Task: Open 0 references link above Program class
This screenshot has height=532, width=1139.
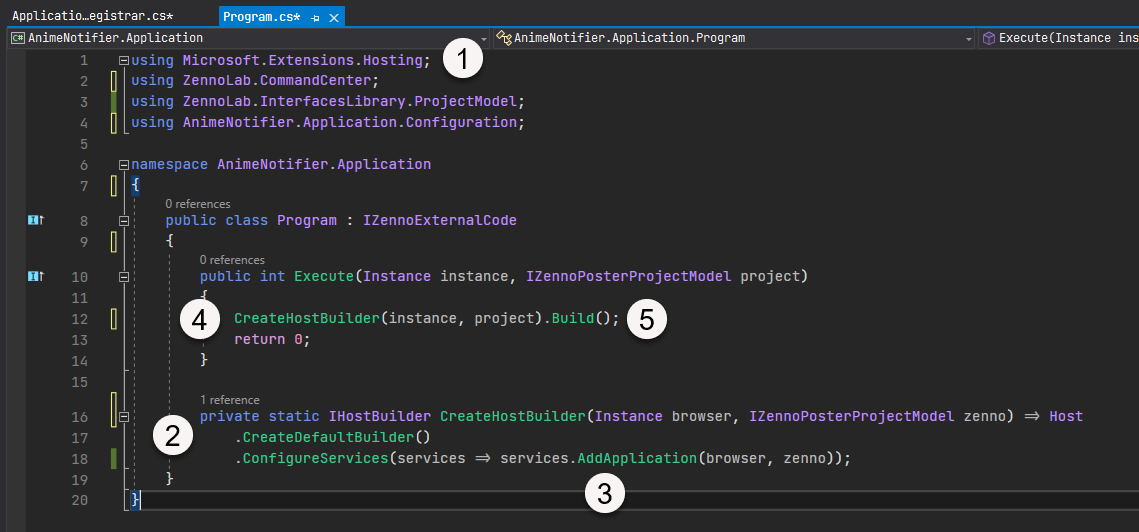Action: 197,204
